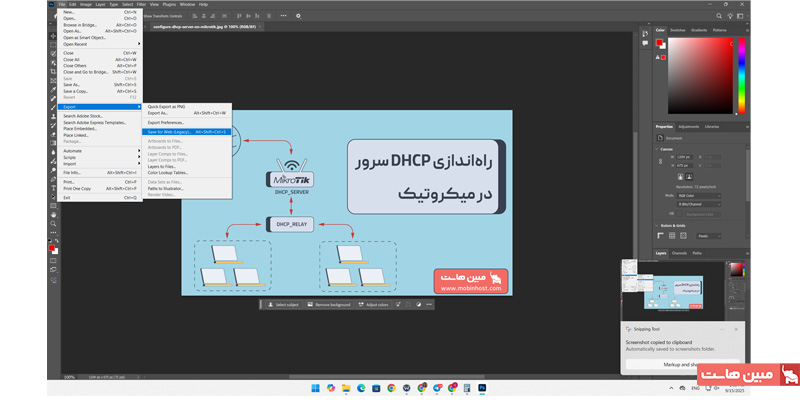Click the Photoshop icon in taskbar
Screen dimensions: 800x400
[481, 388]
